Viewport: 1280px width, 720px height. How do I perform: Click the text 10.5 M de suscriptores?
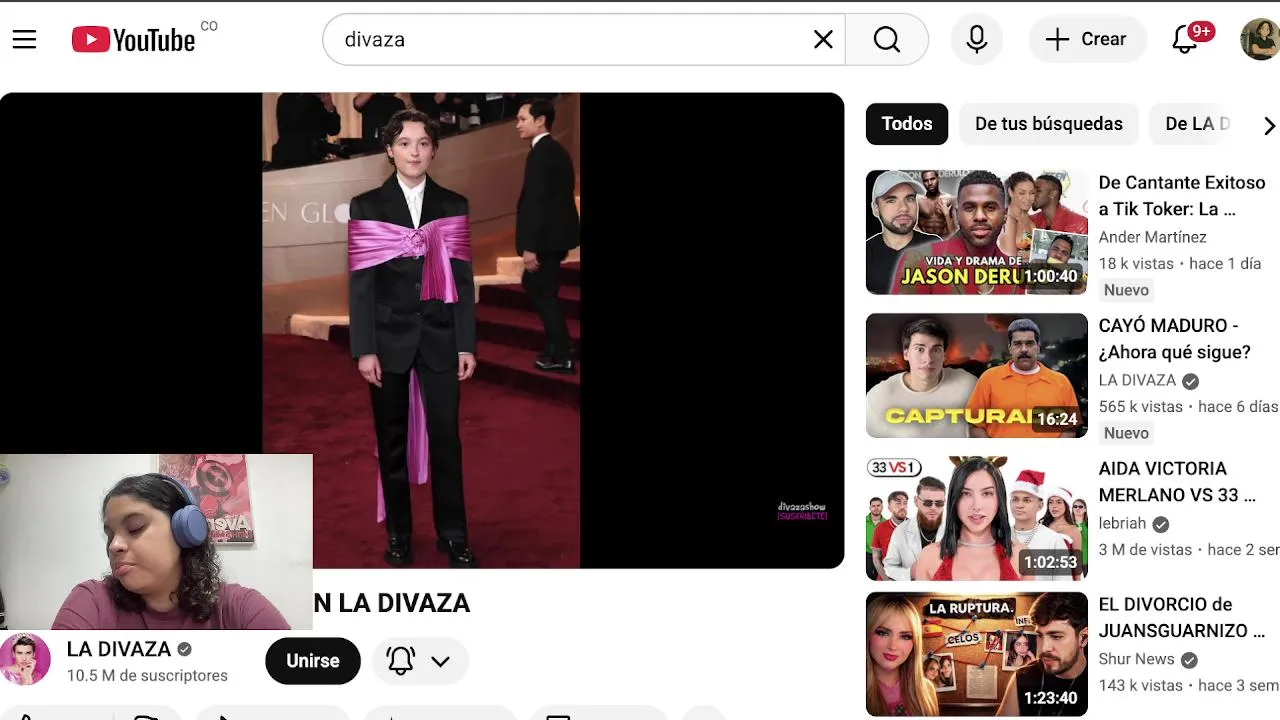pyautogui.click(x=147, y=676)
